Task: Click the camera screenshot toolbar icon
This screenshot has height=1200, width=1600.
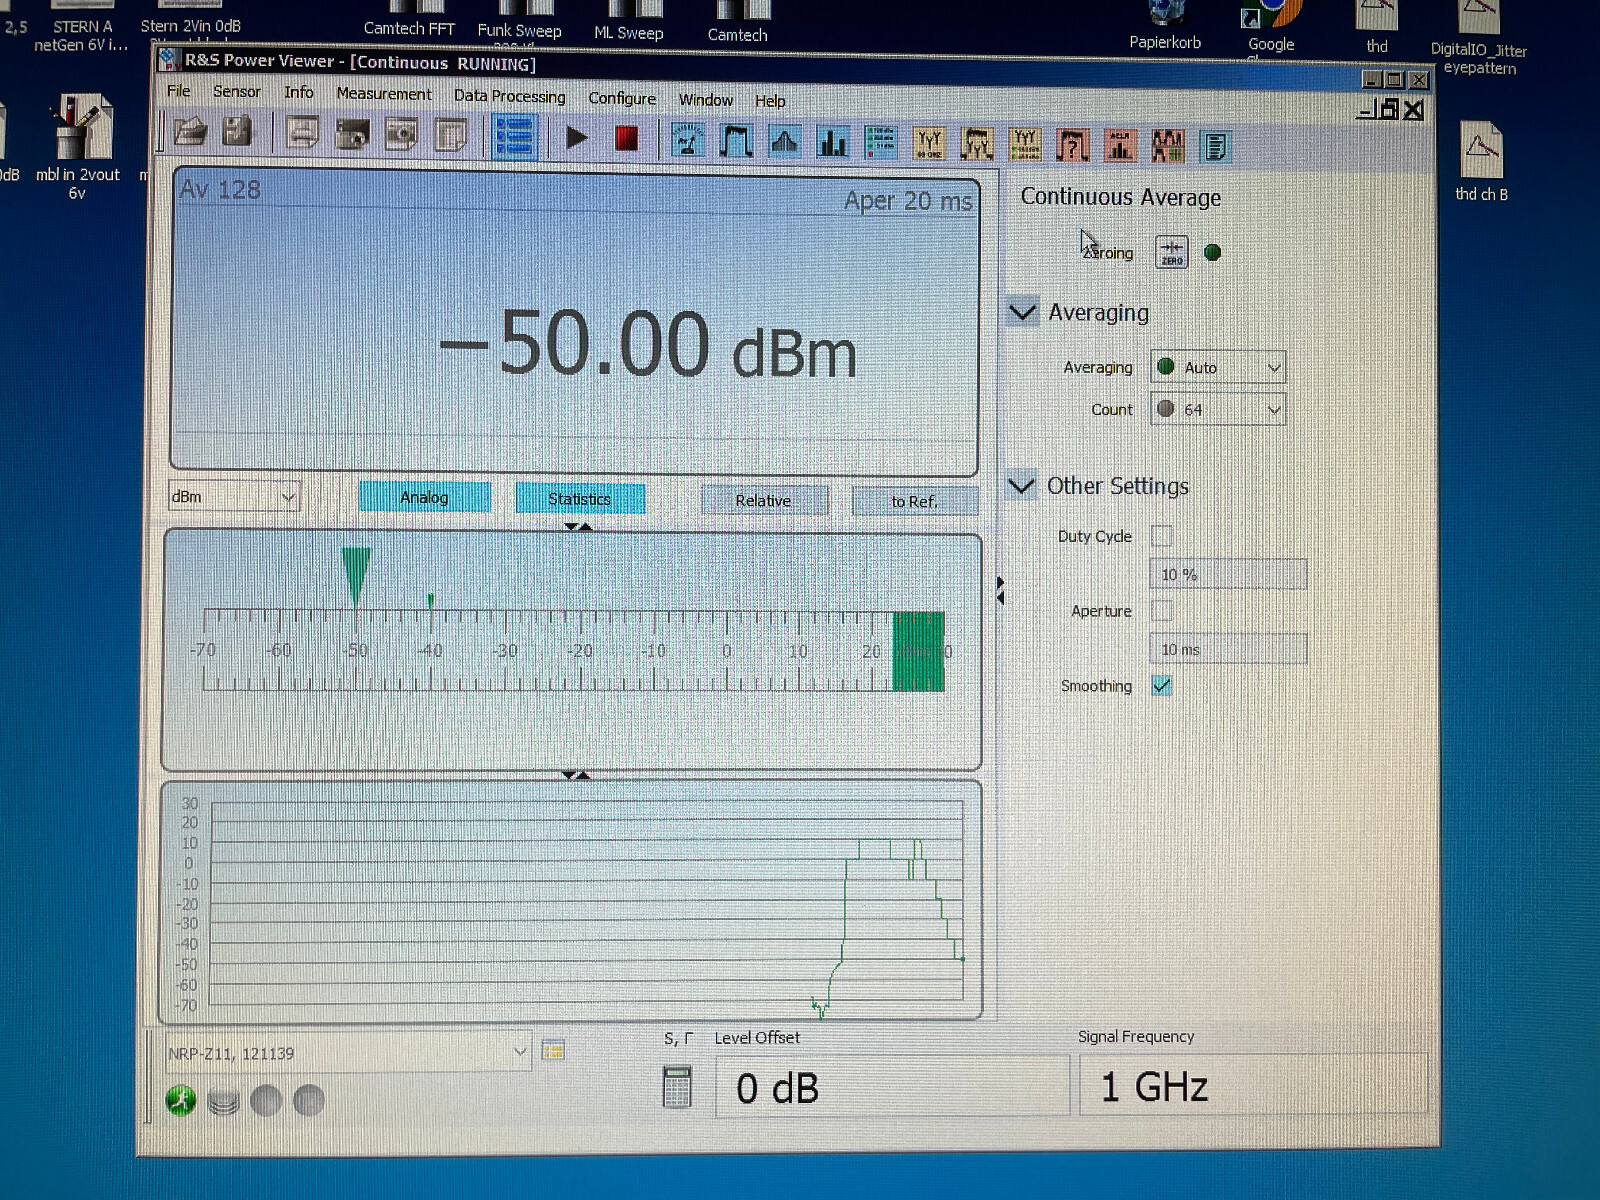Action: click(352, 134)
